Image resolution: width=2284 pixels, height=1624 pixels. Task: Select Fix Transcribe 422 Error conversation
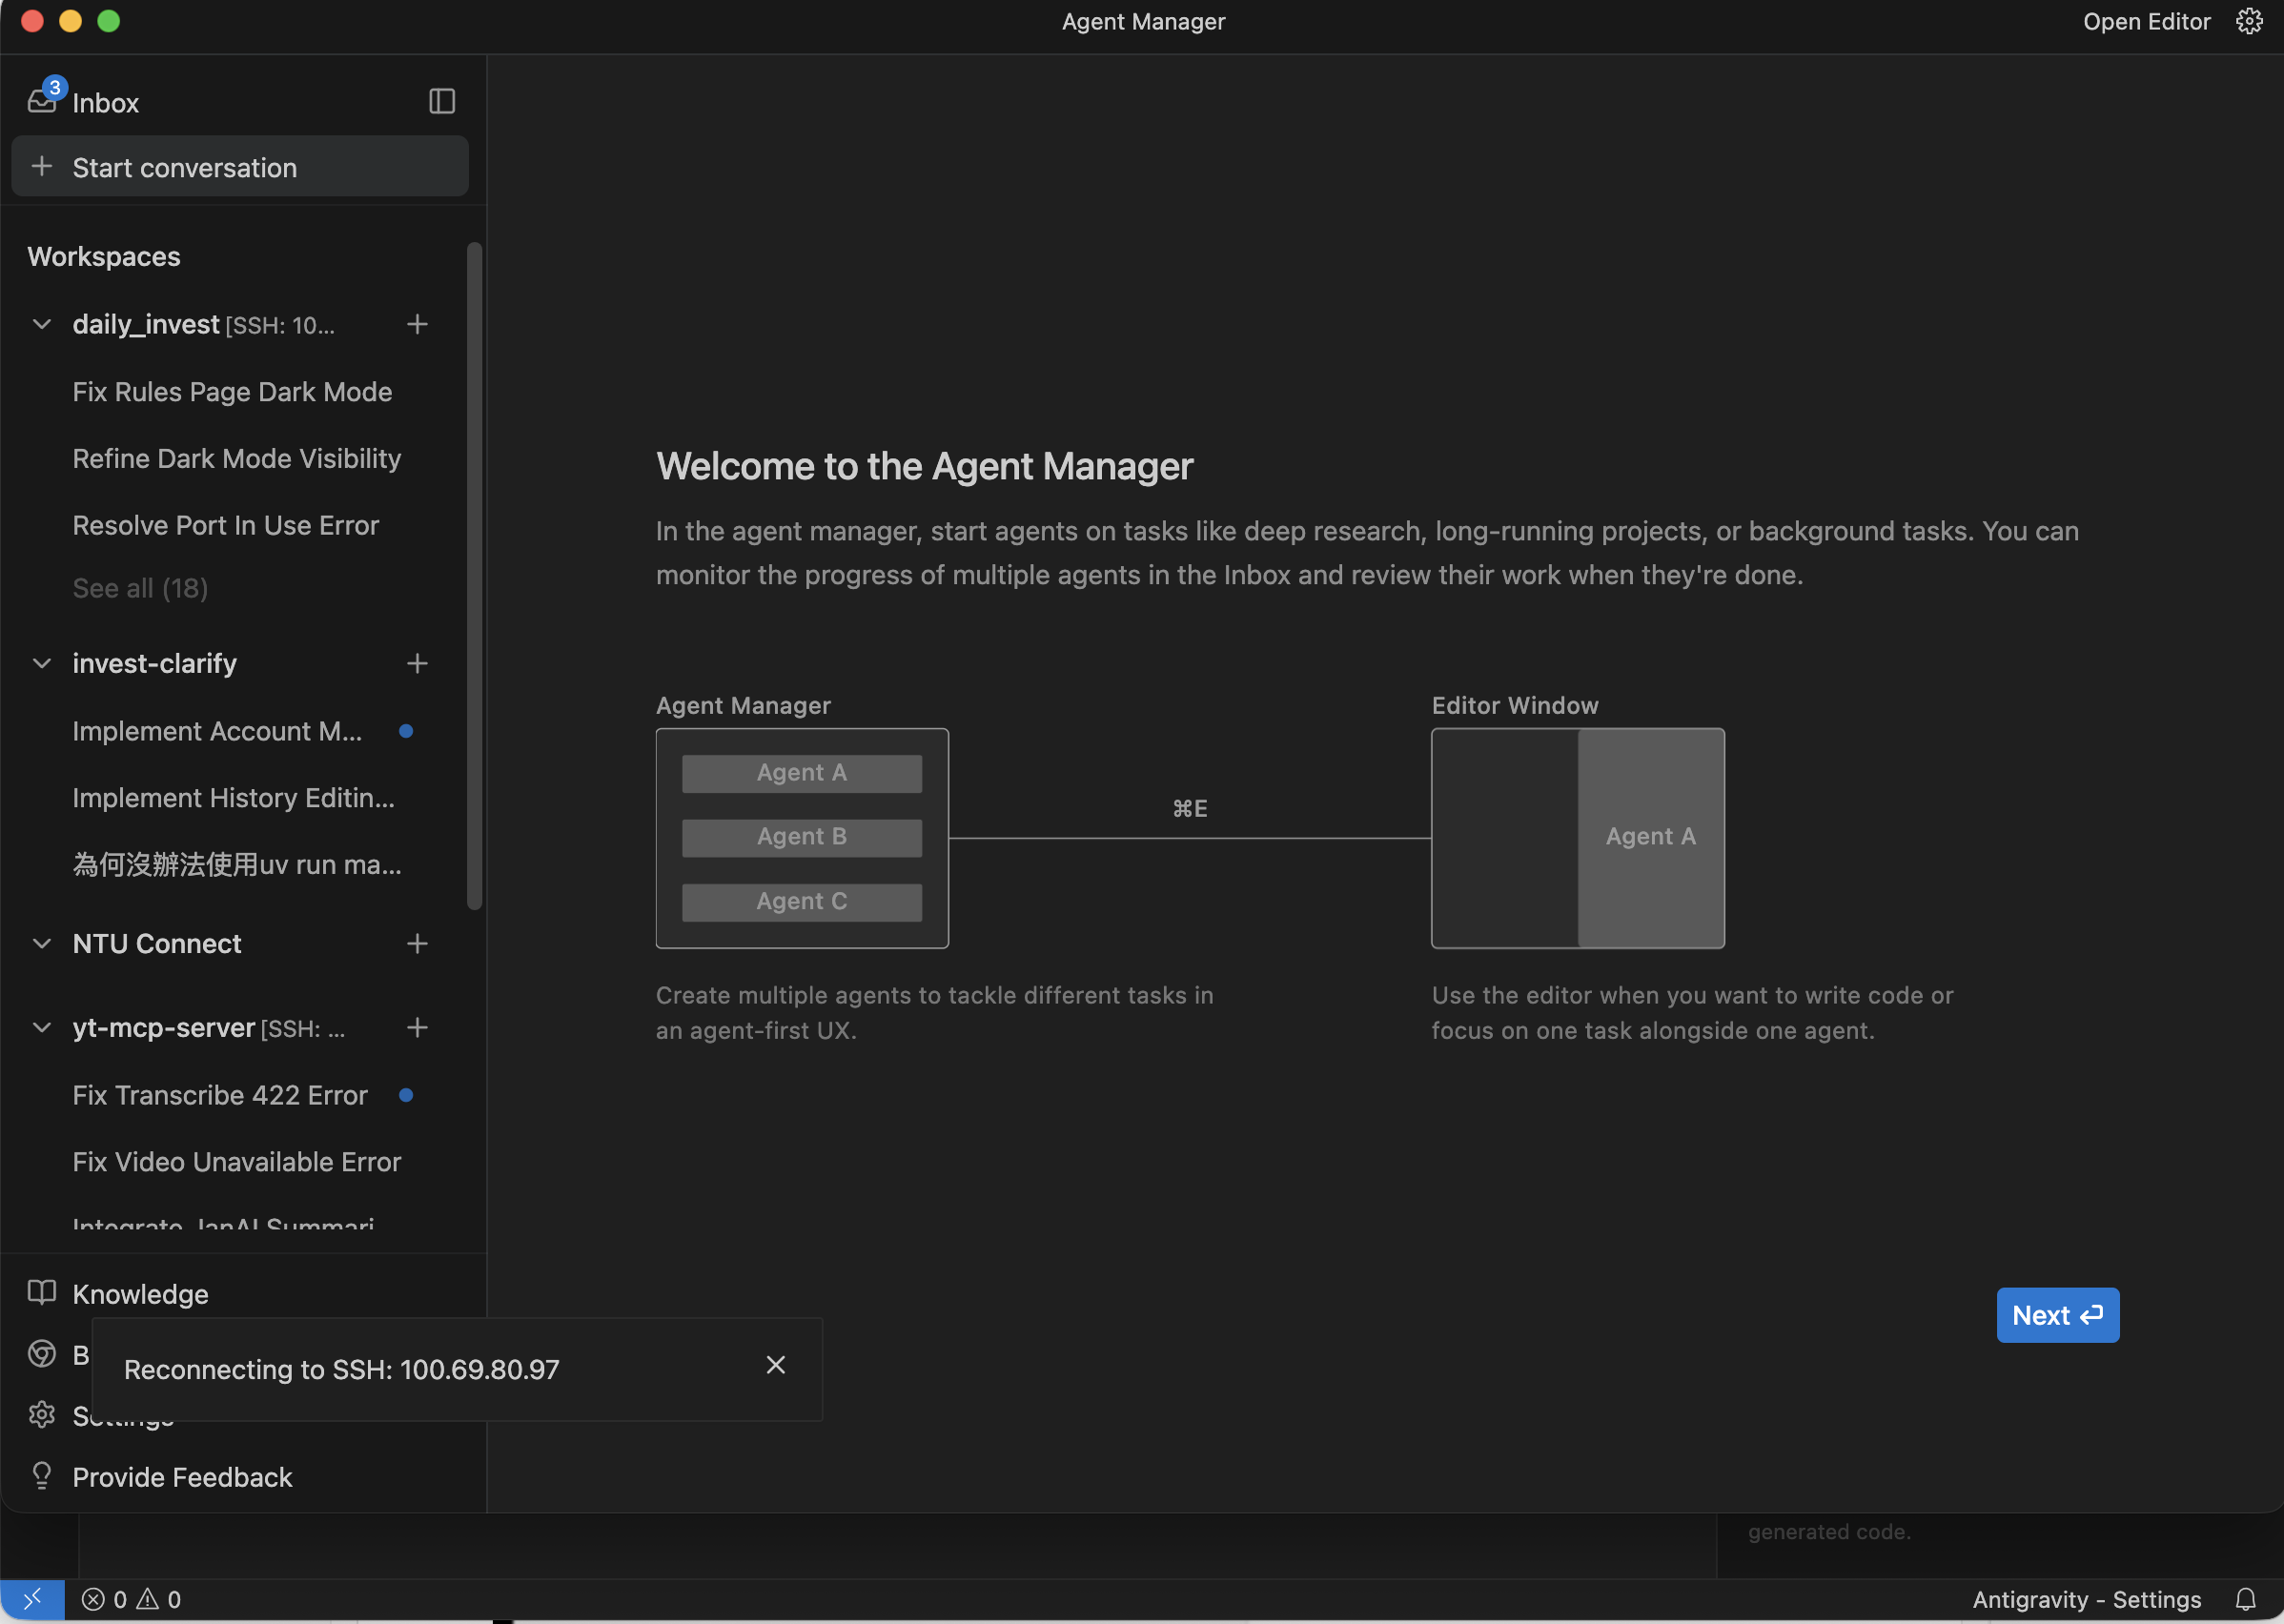click(x=220, y=1095)
